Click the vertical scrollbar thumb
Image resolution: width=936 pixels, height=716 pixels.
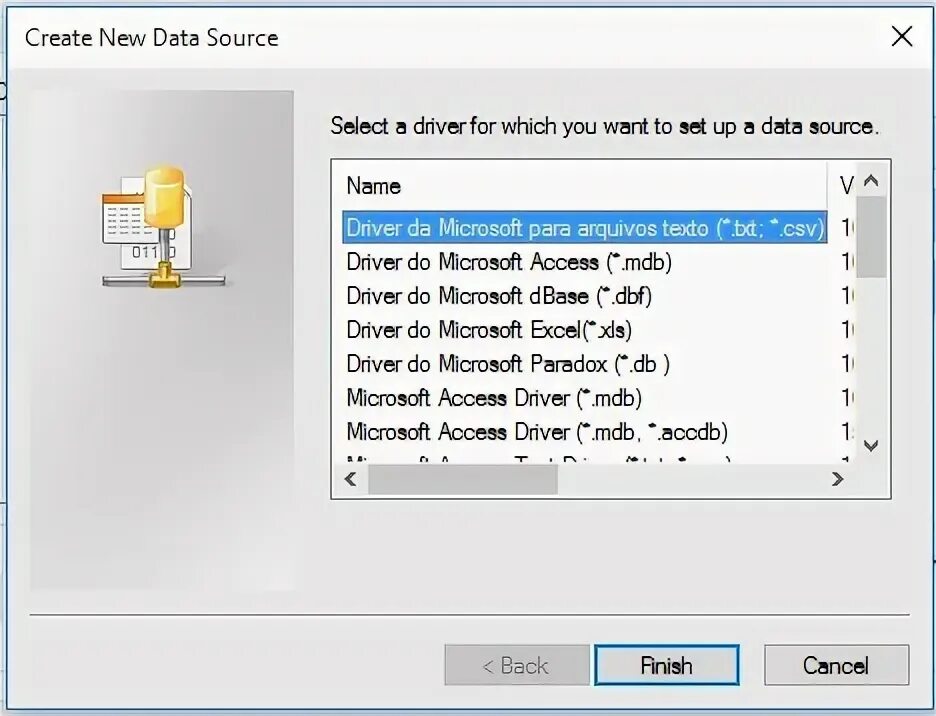pyautogui.click(x=871, y=236)
